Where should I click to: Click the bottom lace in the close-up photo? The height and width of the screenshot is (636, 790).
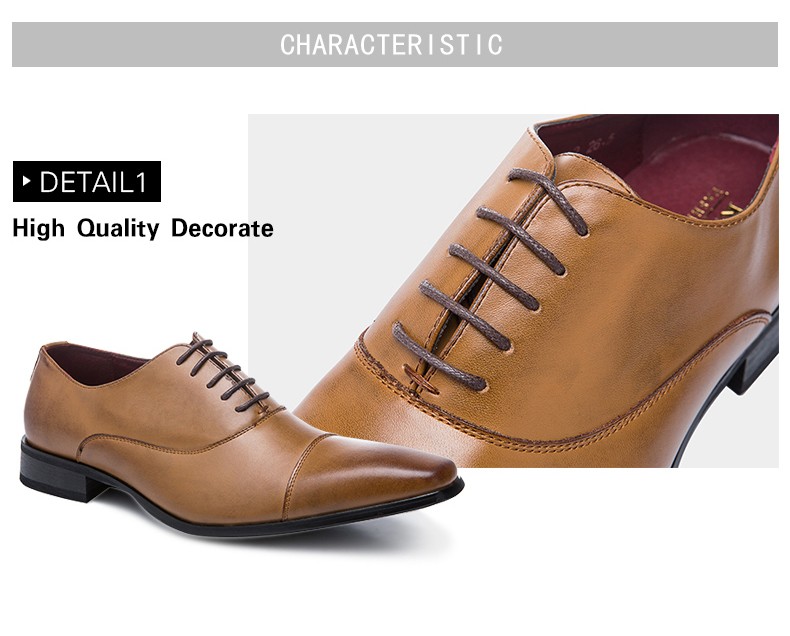[439, 357]
